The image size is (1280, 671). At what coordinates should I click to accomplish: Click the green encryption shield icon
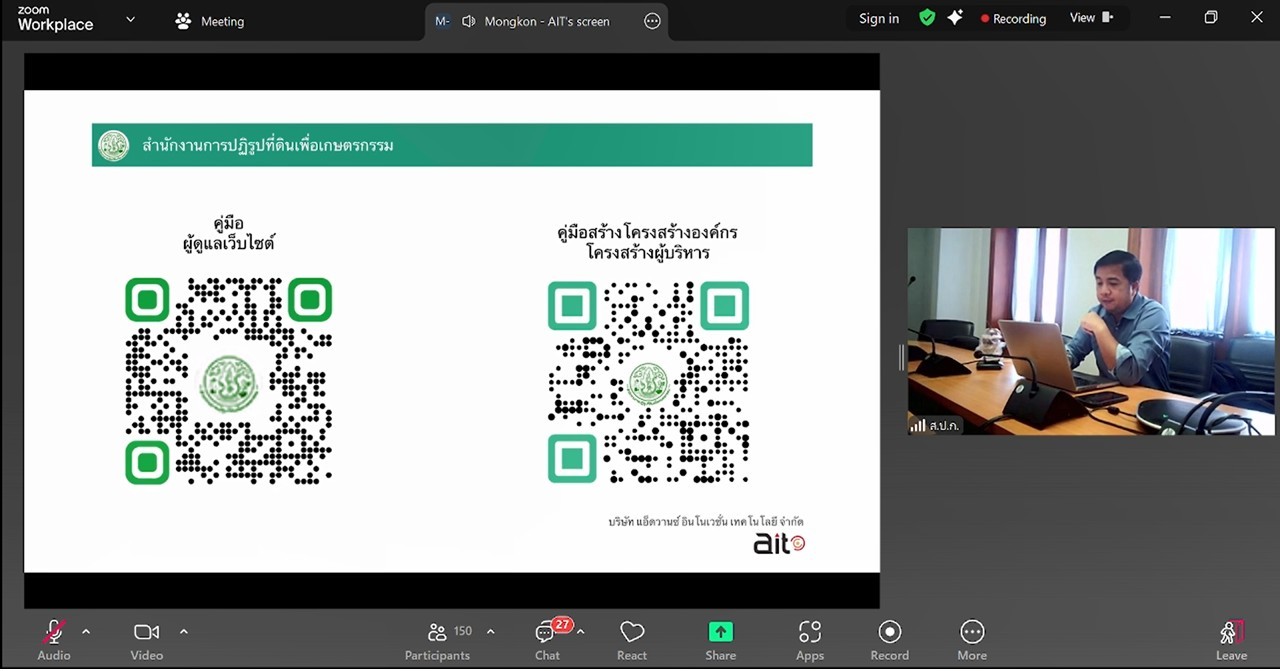(927, 18)
